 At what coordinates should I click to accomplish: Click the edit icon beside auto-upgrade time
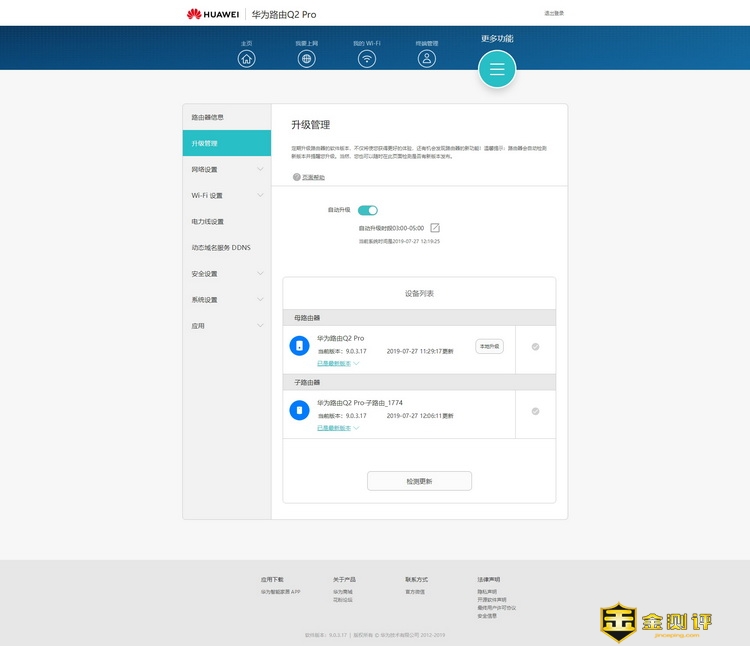435,228
